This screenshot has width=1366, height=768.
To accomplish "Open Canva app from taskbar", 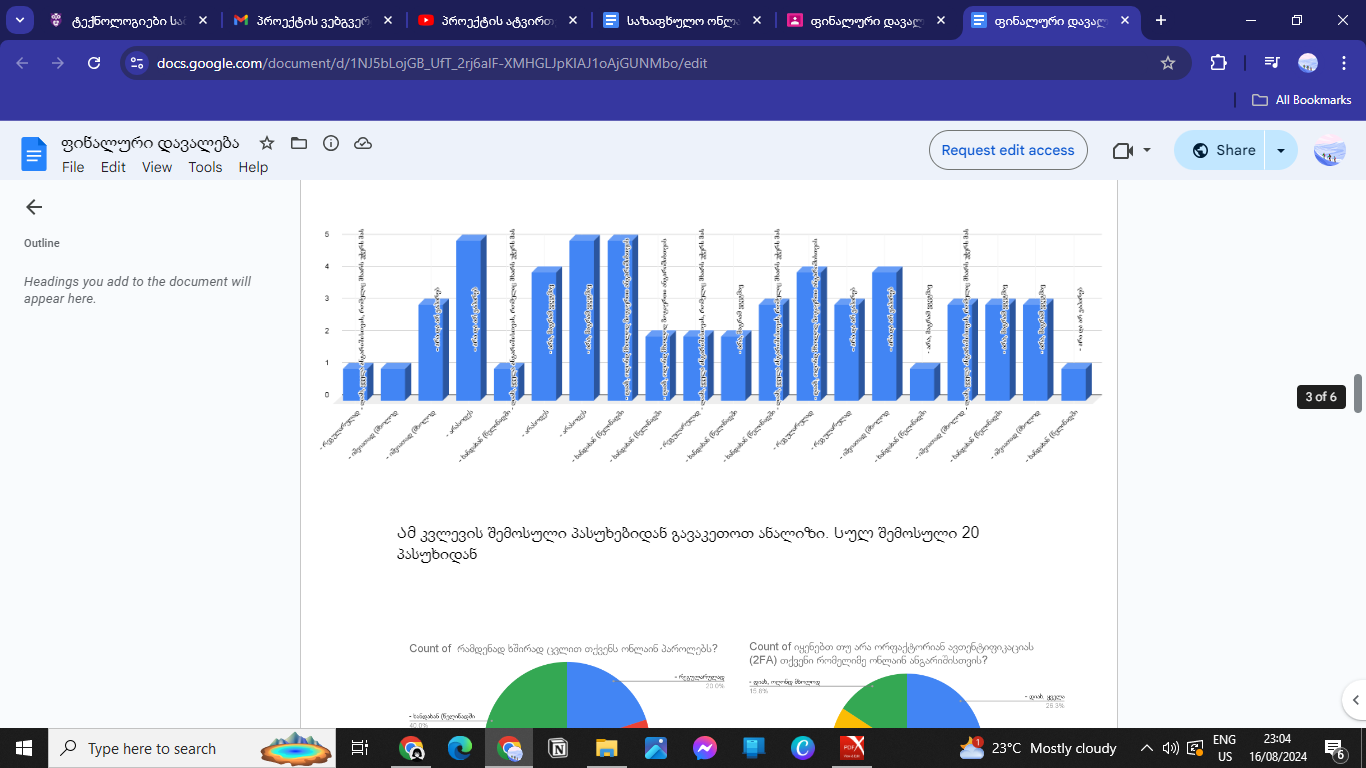I will tap(803, 748).
